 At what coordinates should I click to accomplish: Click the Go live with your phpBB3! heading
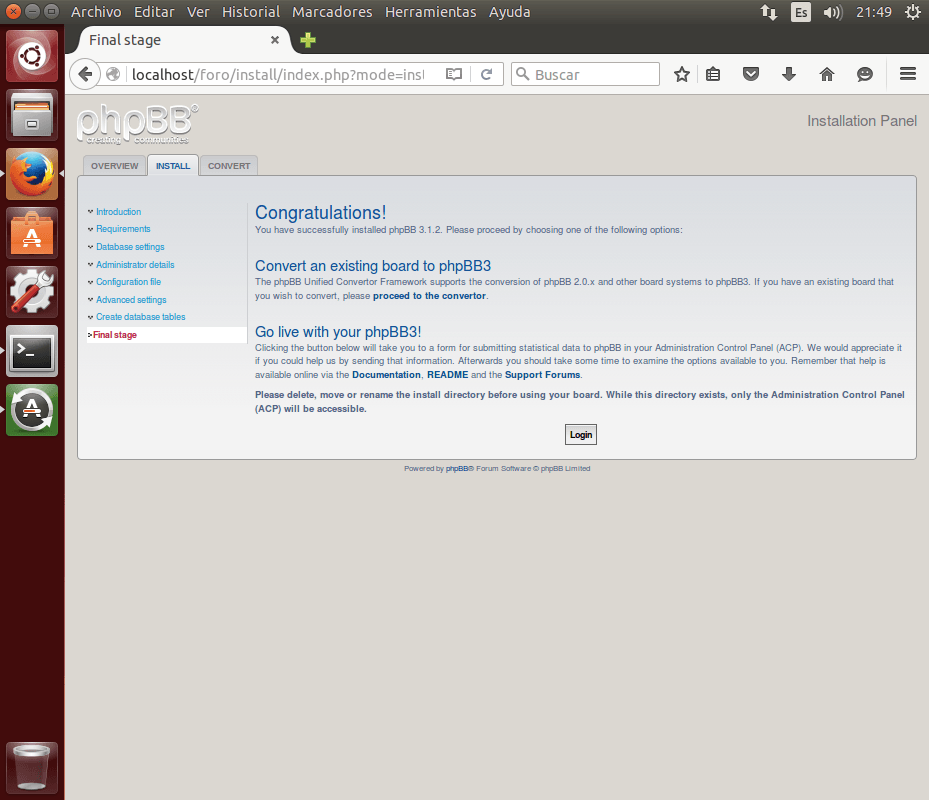pos(338,331)
